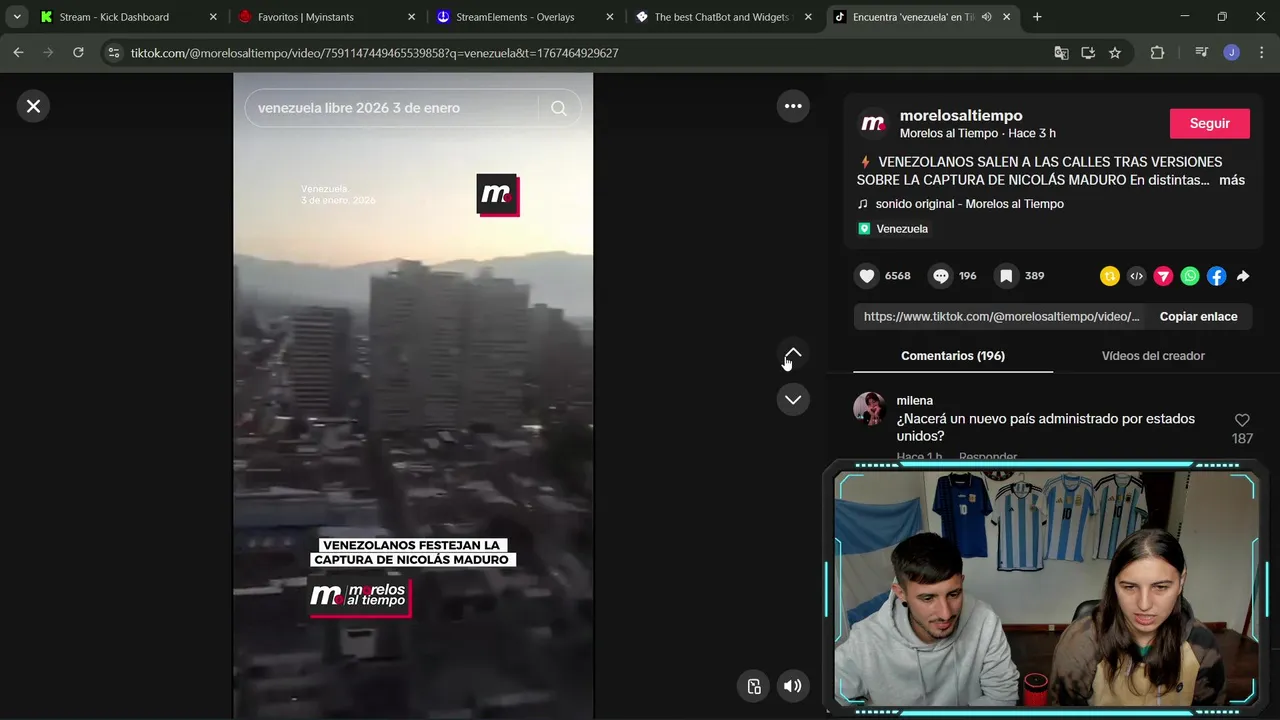
Task: Click the search magnifier in video overlay
Action: coord(559,108)
